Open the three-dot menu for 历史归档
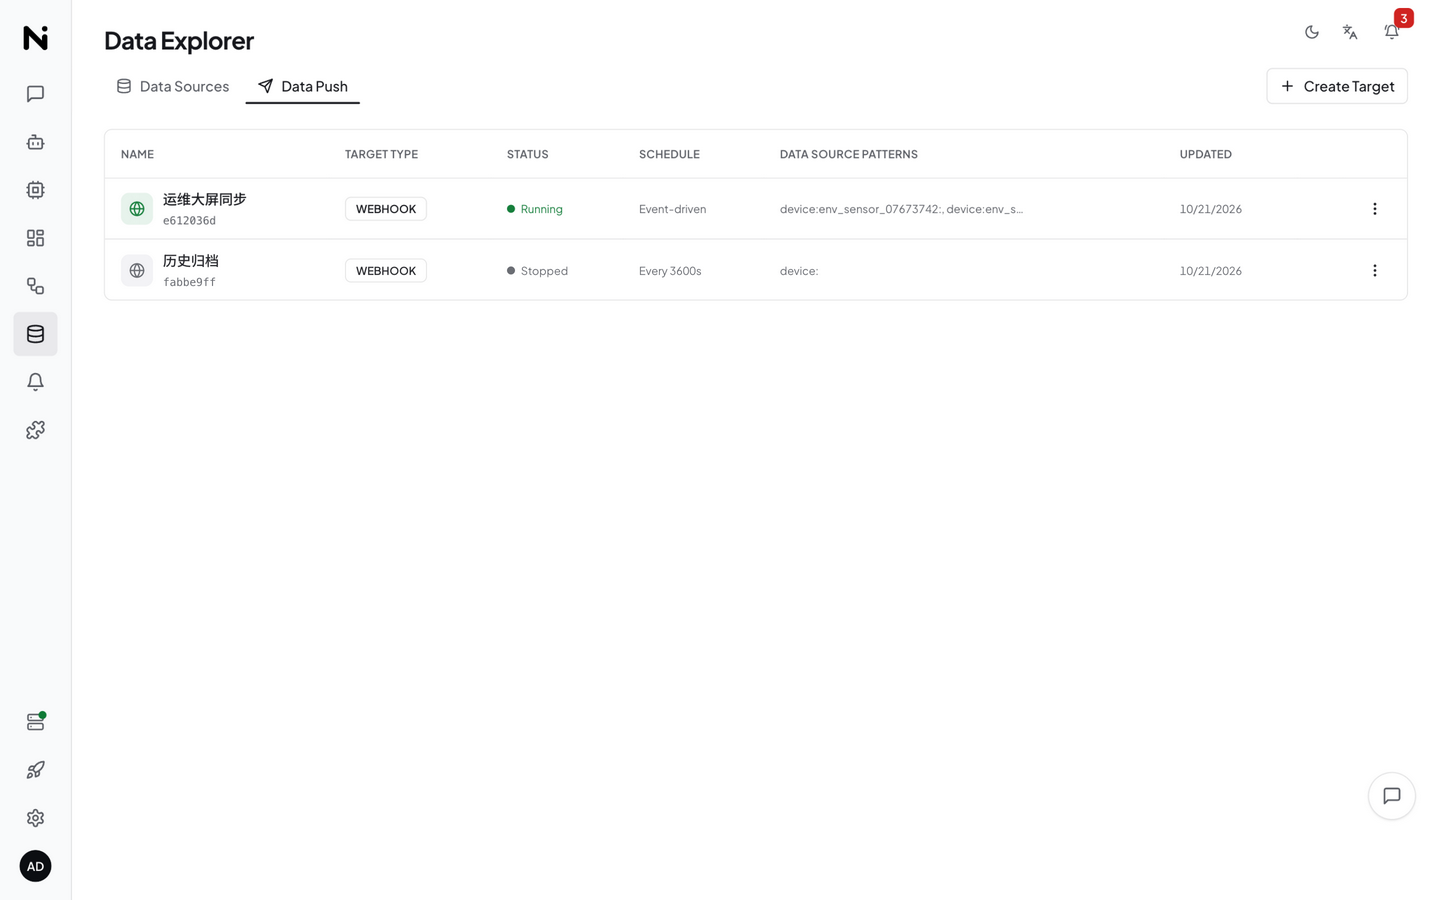This screenshot has width=1440, height=900. pos(1375,271)
